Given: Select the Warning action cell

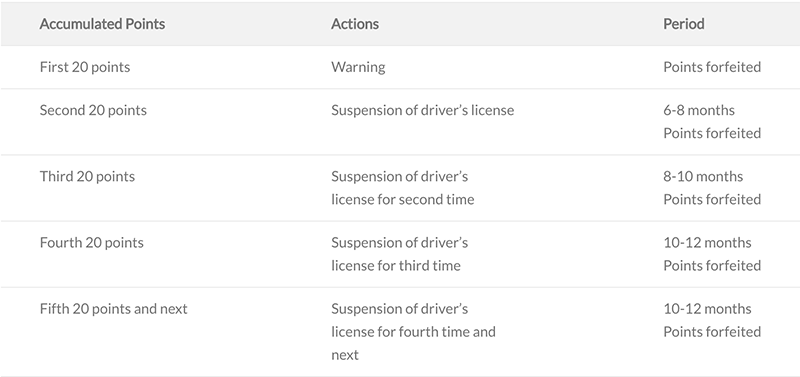Looking at the screenshot, I should tap(358, 67).
